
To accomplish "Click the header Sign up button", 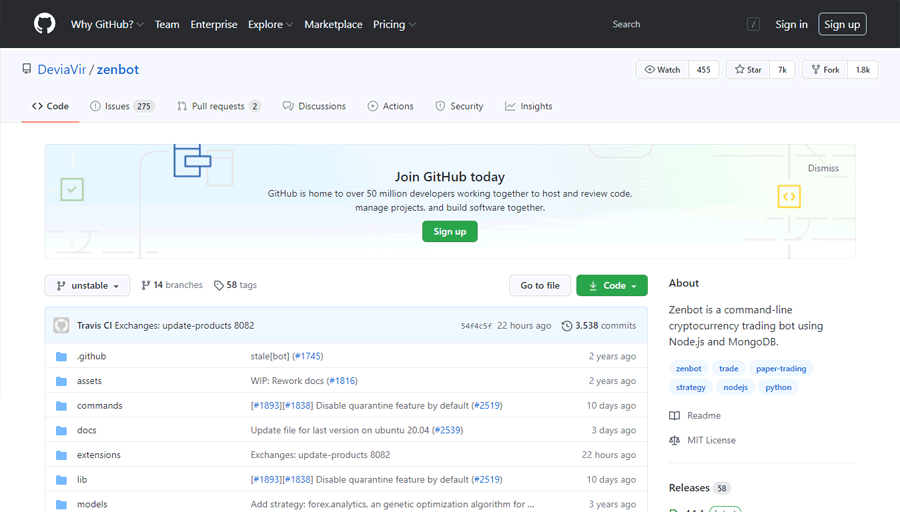I will (842, 24).
